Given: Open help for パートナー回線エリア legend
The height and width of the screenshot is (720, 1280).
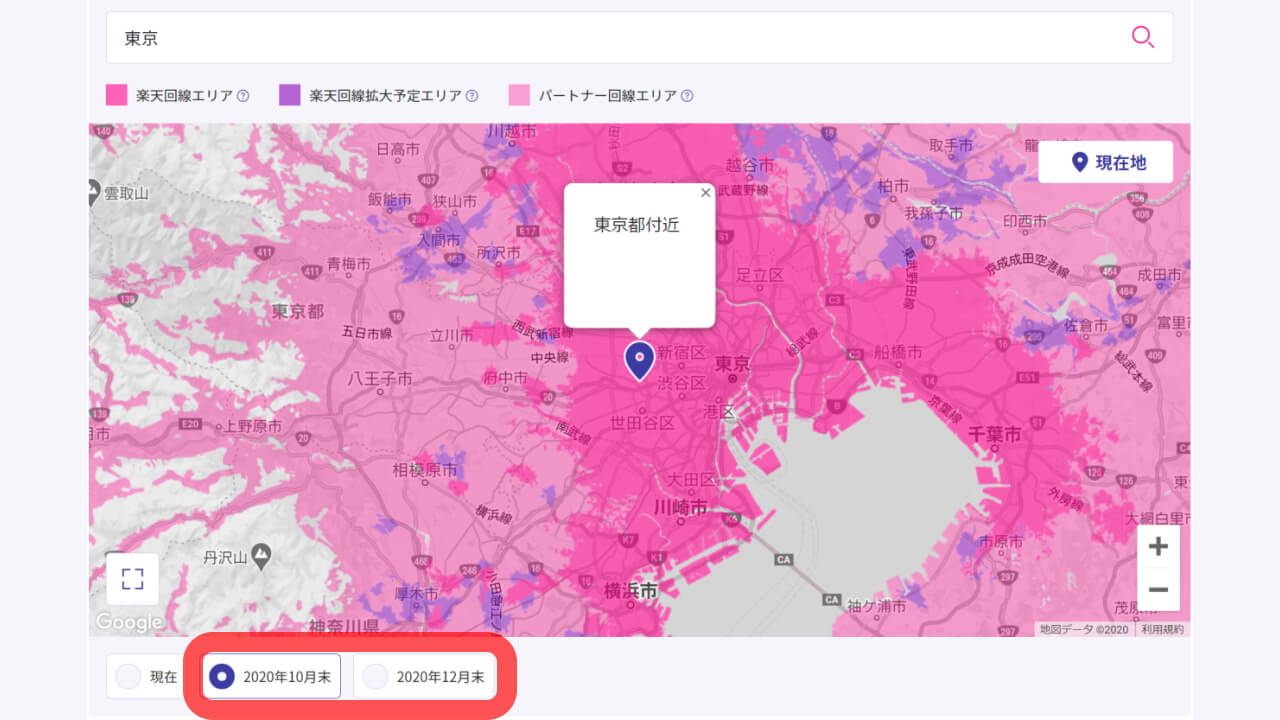Looking at the screenshot, I should [687, 96].
